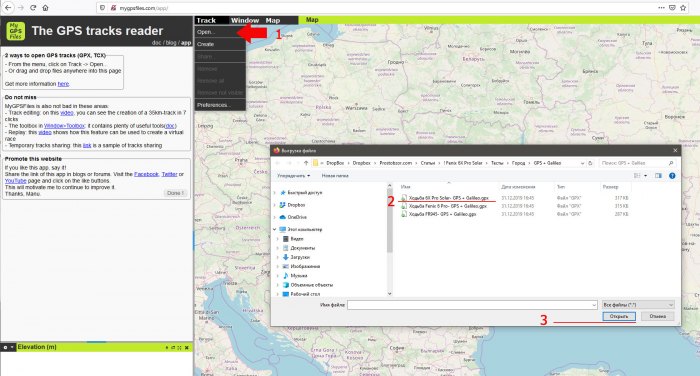Maximize the Elevation panel with the expand icon

179,347
